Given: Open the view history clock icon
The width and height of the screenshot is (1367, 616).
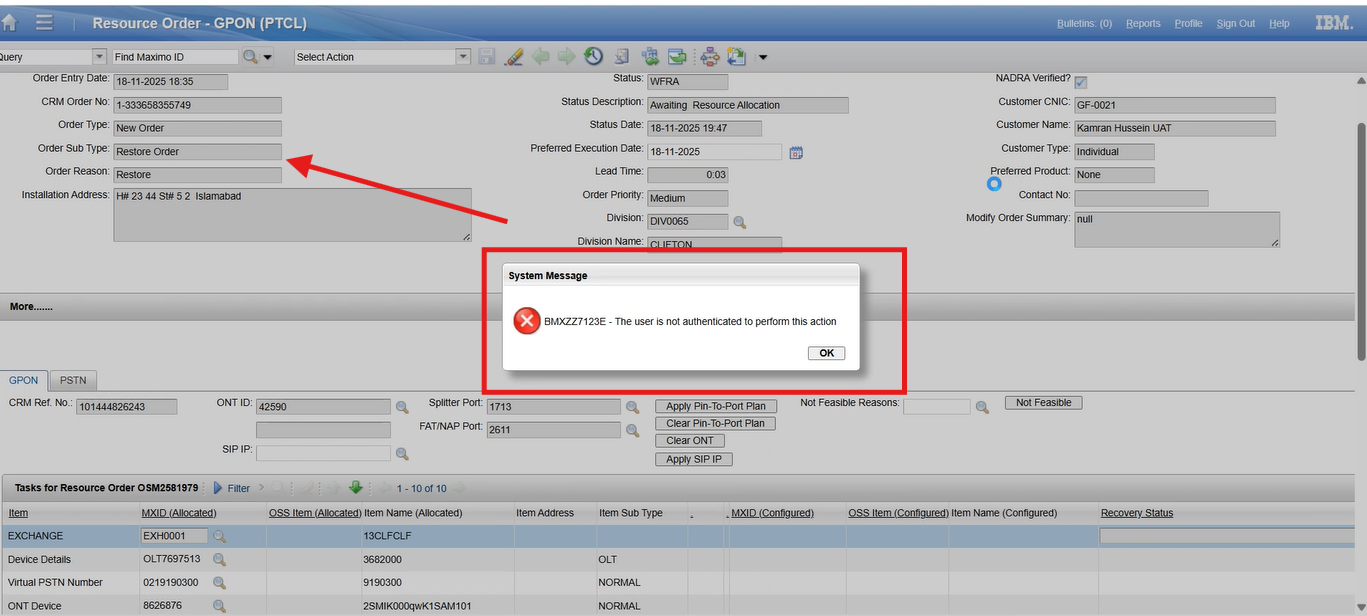Looking at the screenshot, I should tap(594, 57).
